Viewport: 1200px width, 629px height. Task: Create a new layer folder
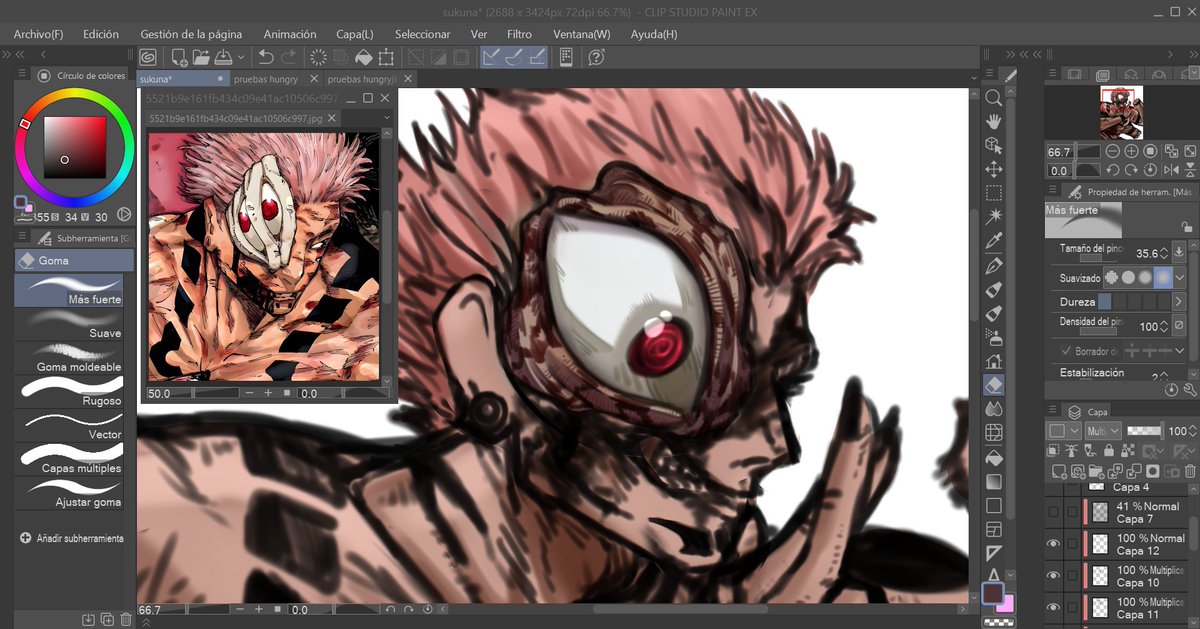[x=1095, y=470]
